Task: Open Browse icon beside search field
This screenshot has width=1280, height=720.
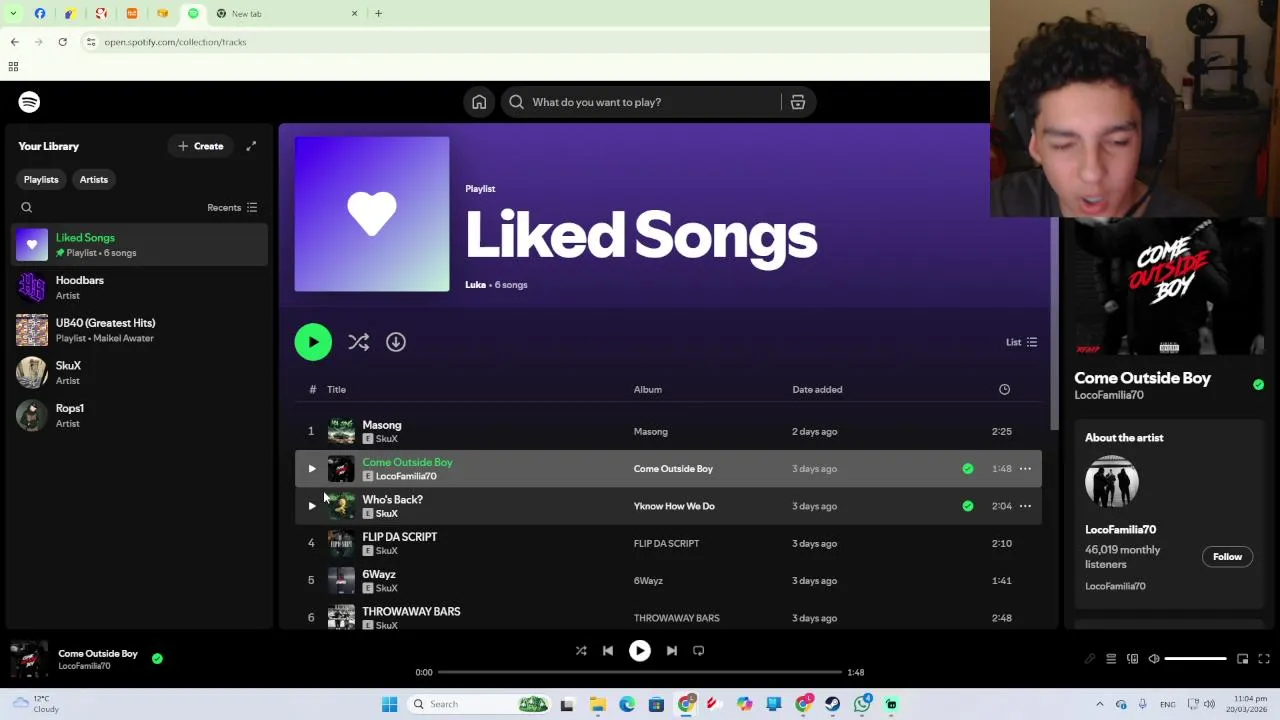Action: coord(798,102)
